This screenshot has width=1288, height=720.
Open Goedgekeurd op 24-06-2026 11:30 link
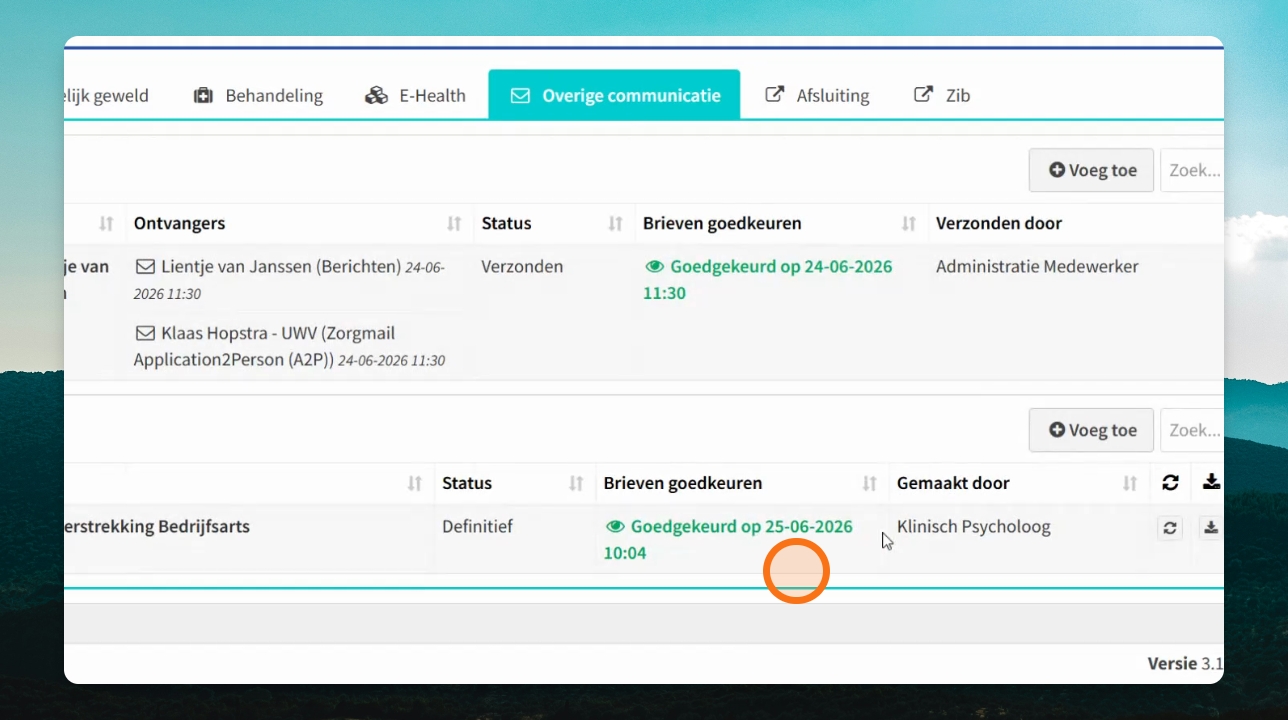(768, 280)
